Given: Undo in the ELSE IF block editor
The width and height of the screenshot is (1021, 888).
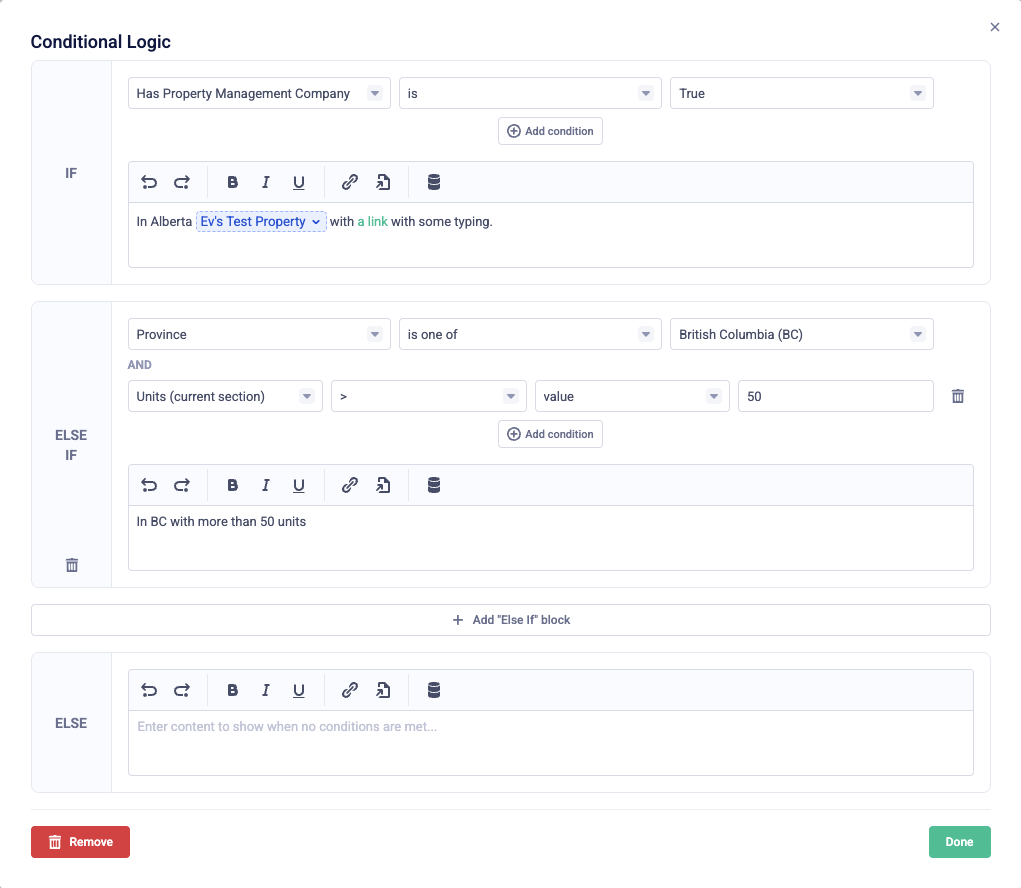Looking at the screenshot, I should coord(149,485).
